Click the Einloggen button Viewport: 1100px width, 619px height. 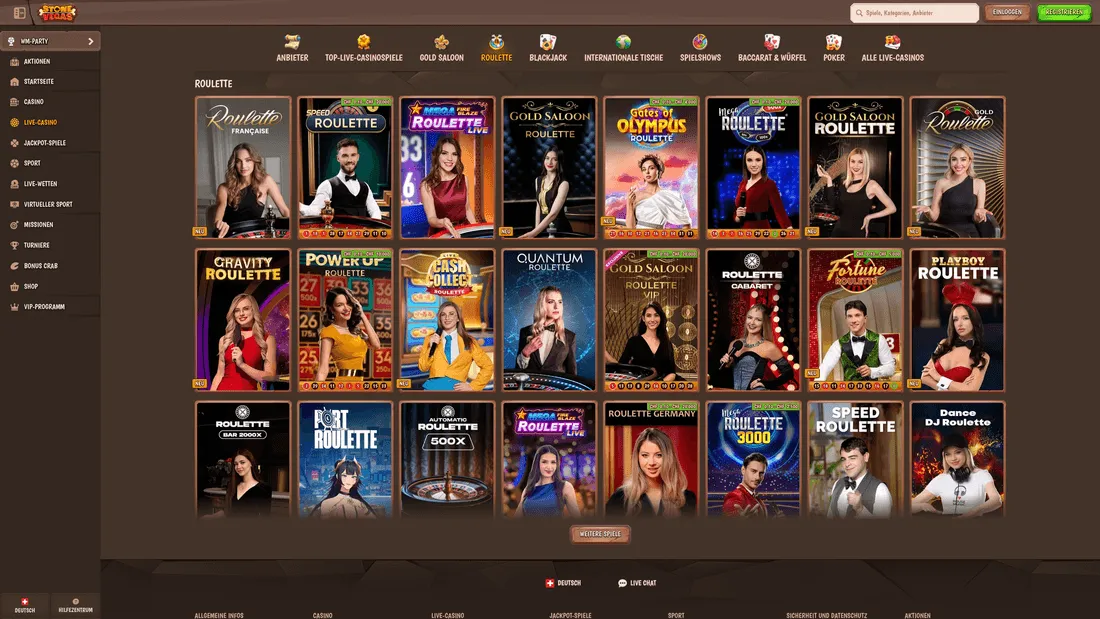click(1007, 13)
